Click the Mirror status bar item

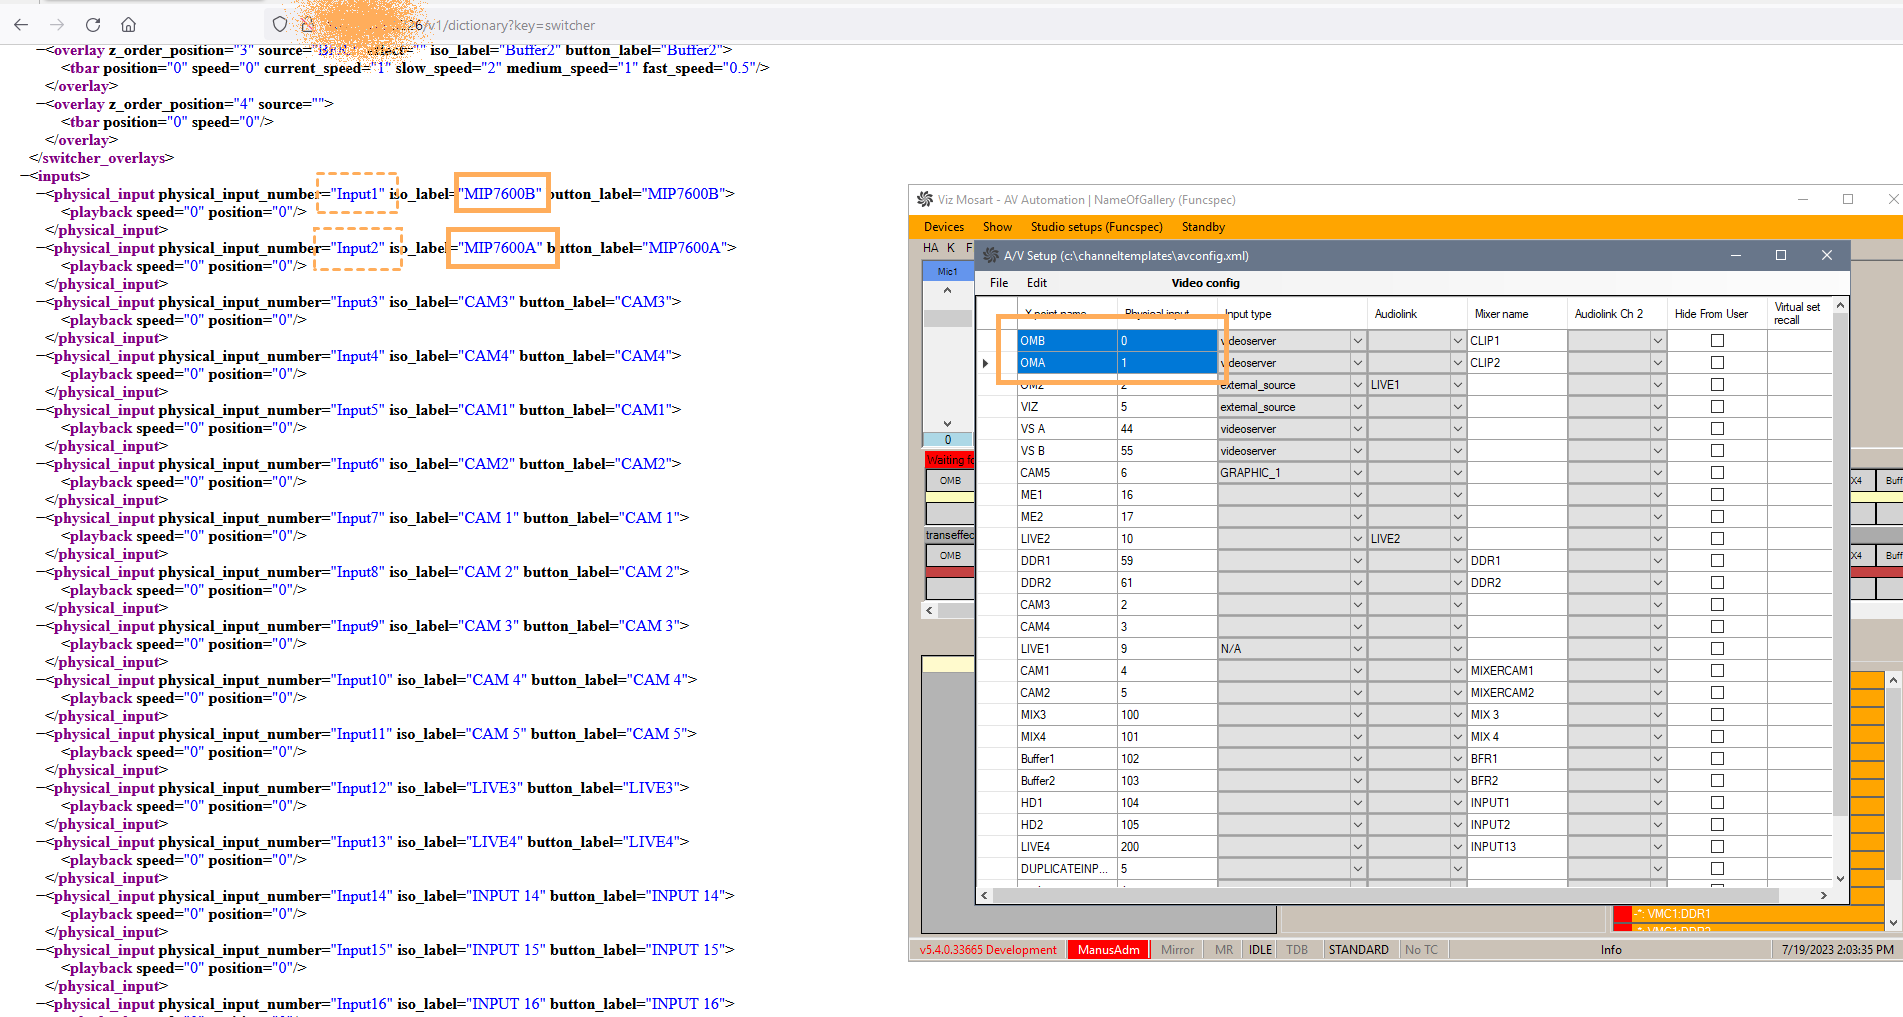click(x=1177, y=950)
